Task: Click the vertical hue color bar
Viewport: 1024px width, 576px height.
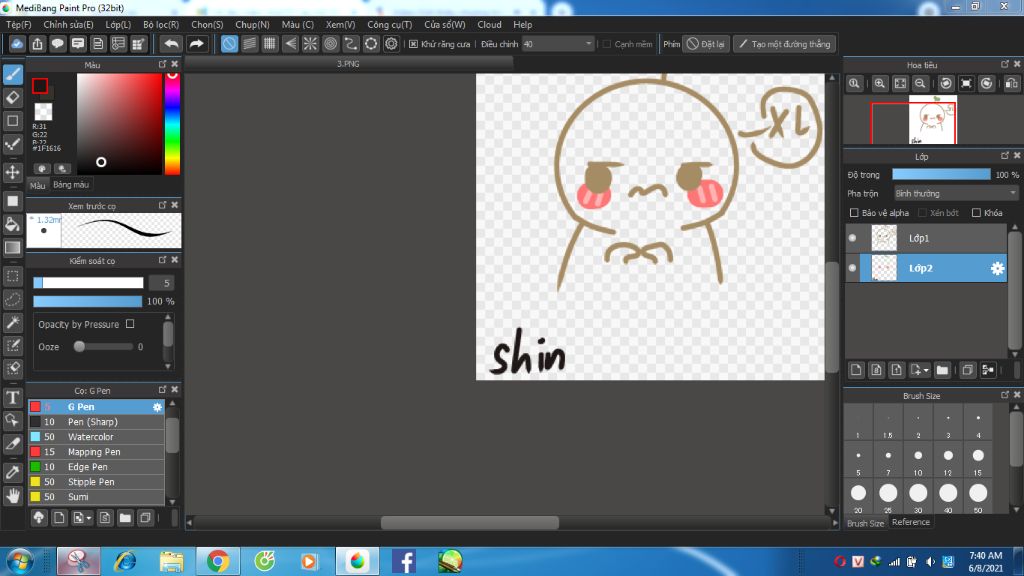Action: 172,123
